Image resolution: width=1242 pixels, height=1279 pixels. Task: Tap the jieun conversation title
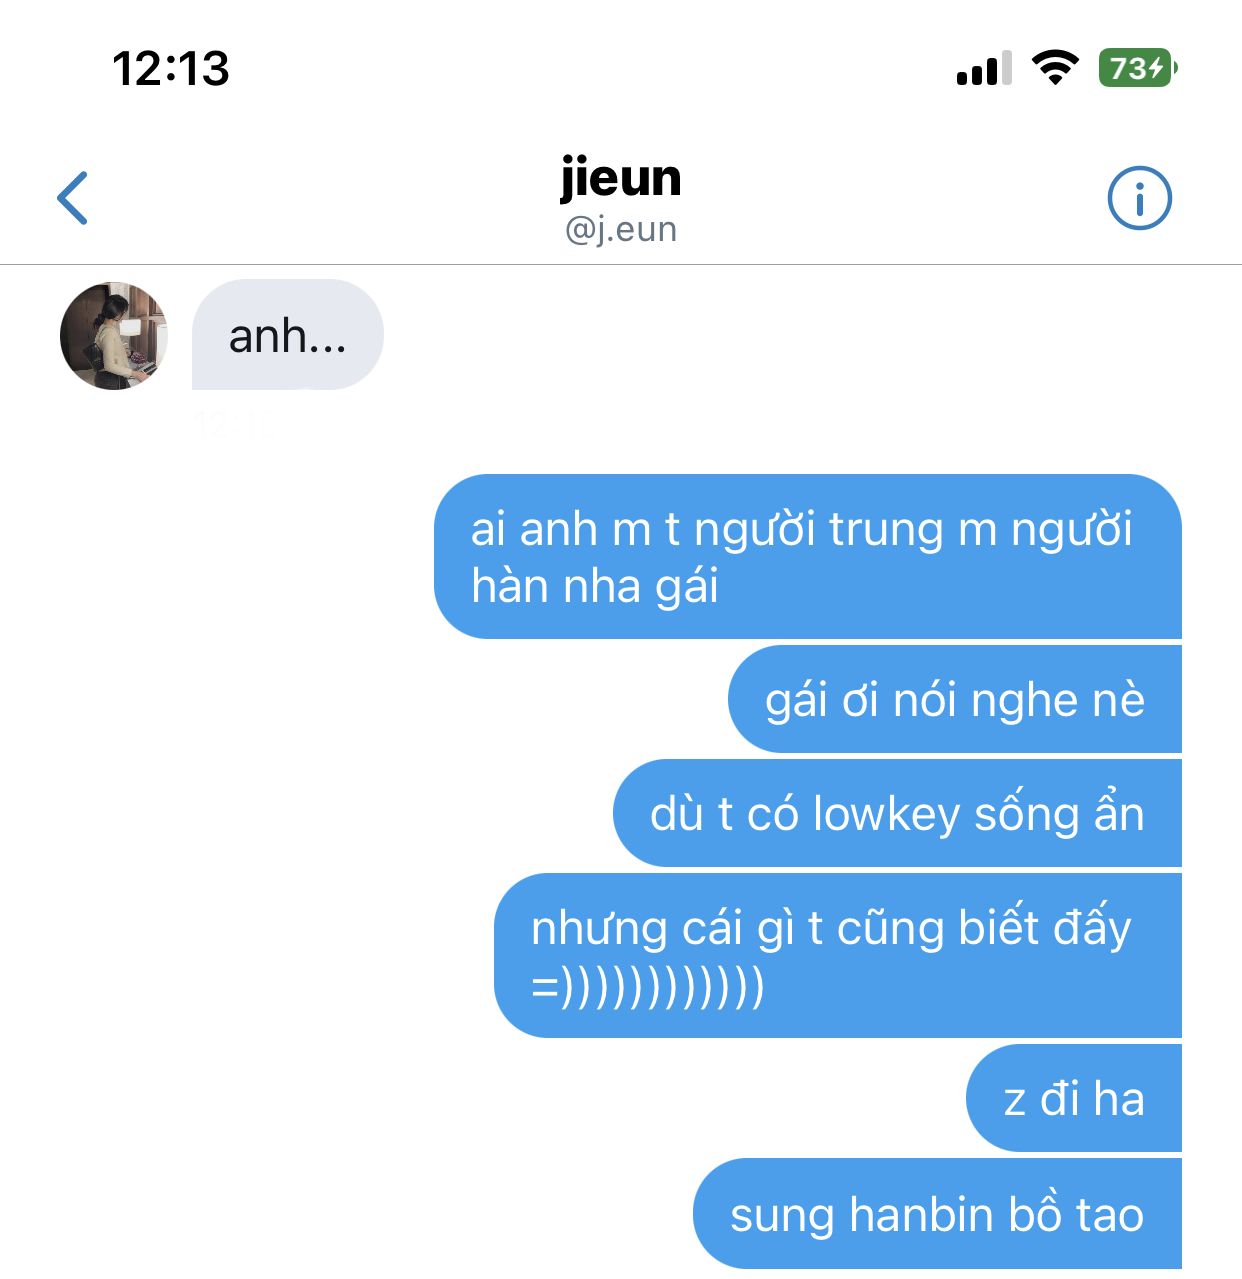621,178
